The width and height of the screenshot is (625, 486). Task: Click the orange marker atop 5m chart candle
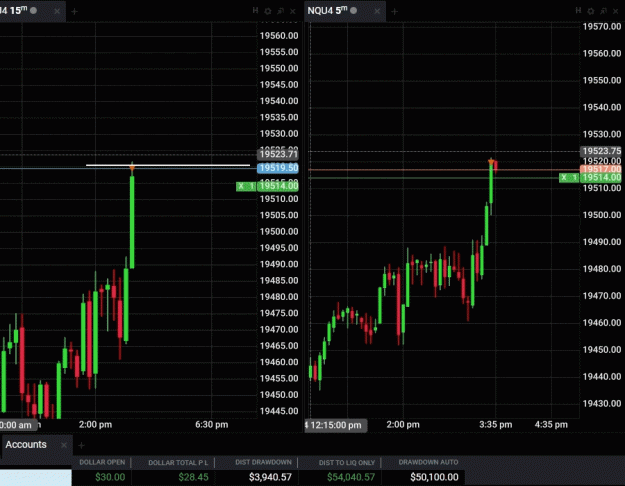[x=491, y=162]
